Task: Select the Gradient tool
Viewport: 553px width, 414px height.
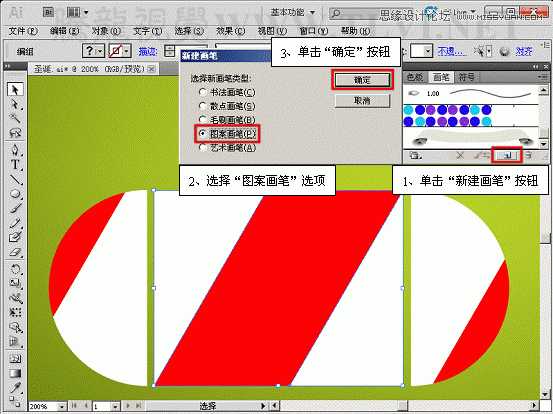Action: tap(15, 373)
